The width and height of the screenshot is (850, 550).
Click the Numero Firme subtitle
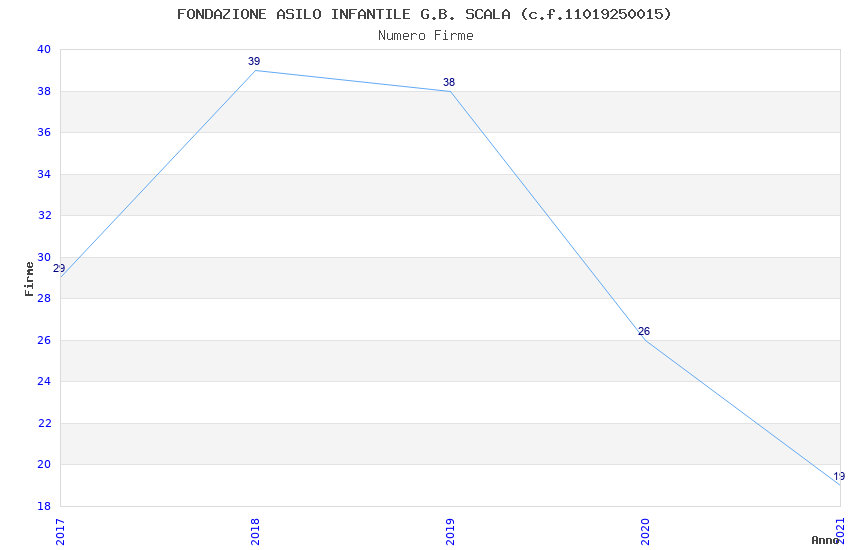pos(426,35)
